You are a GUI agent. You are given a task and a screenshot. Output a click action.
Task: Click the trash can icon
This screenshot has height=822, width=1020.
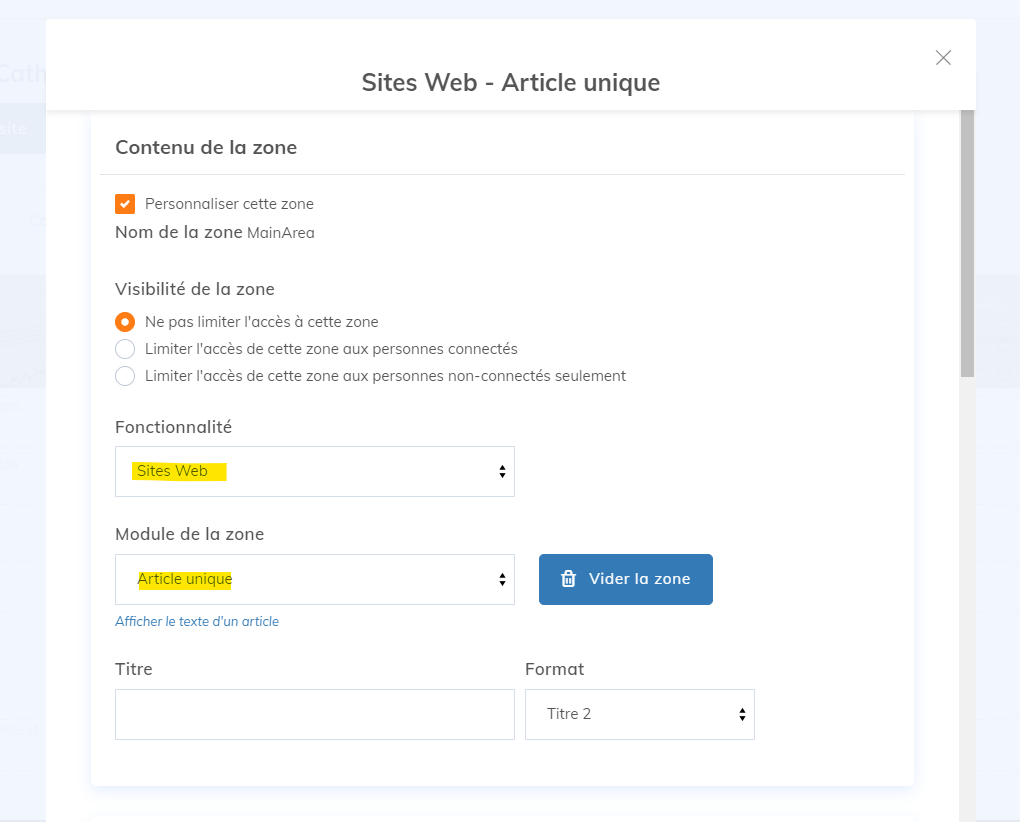pyautogui.click(x=568, y=579)
